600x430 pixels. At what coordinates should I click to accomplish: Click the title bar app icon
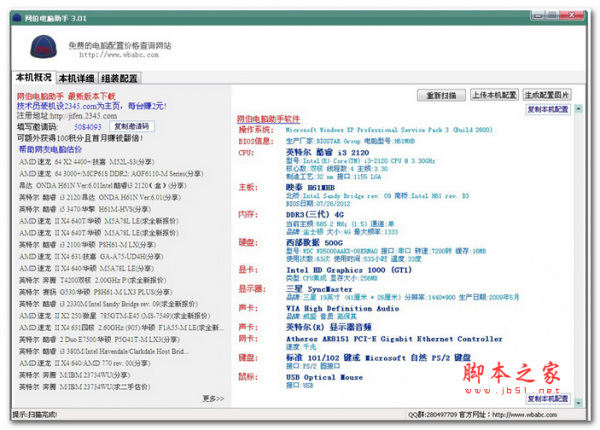coord(17,18)
